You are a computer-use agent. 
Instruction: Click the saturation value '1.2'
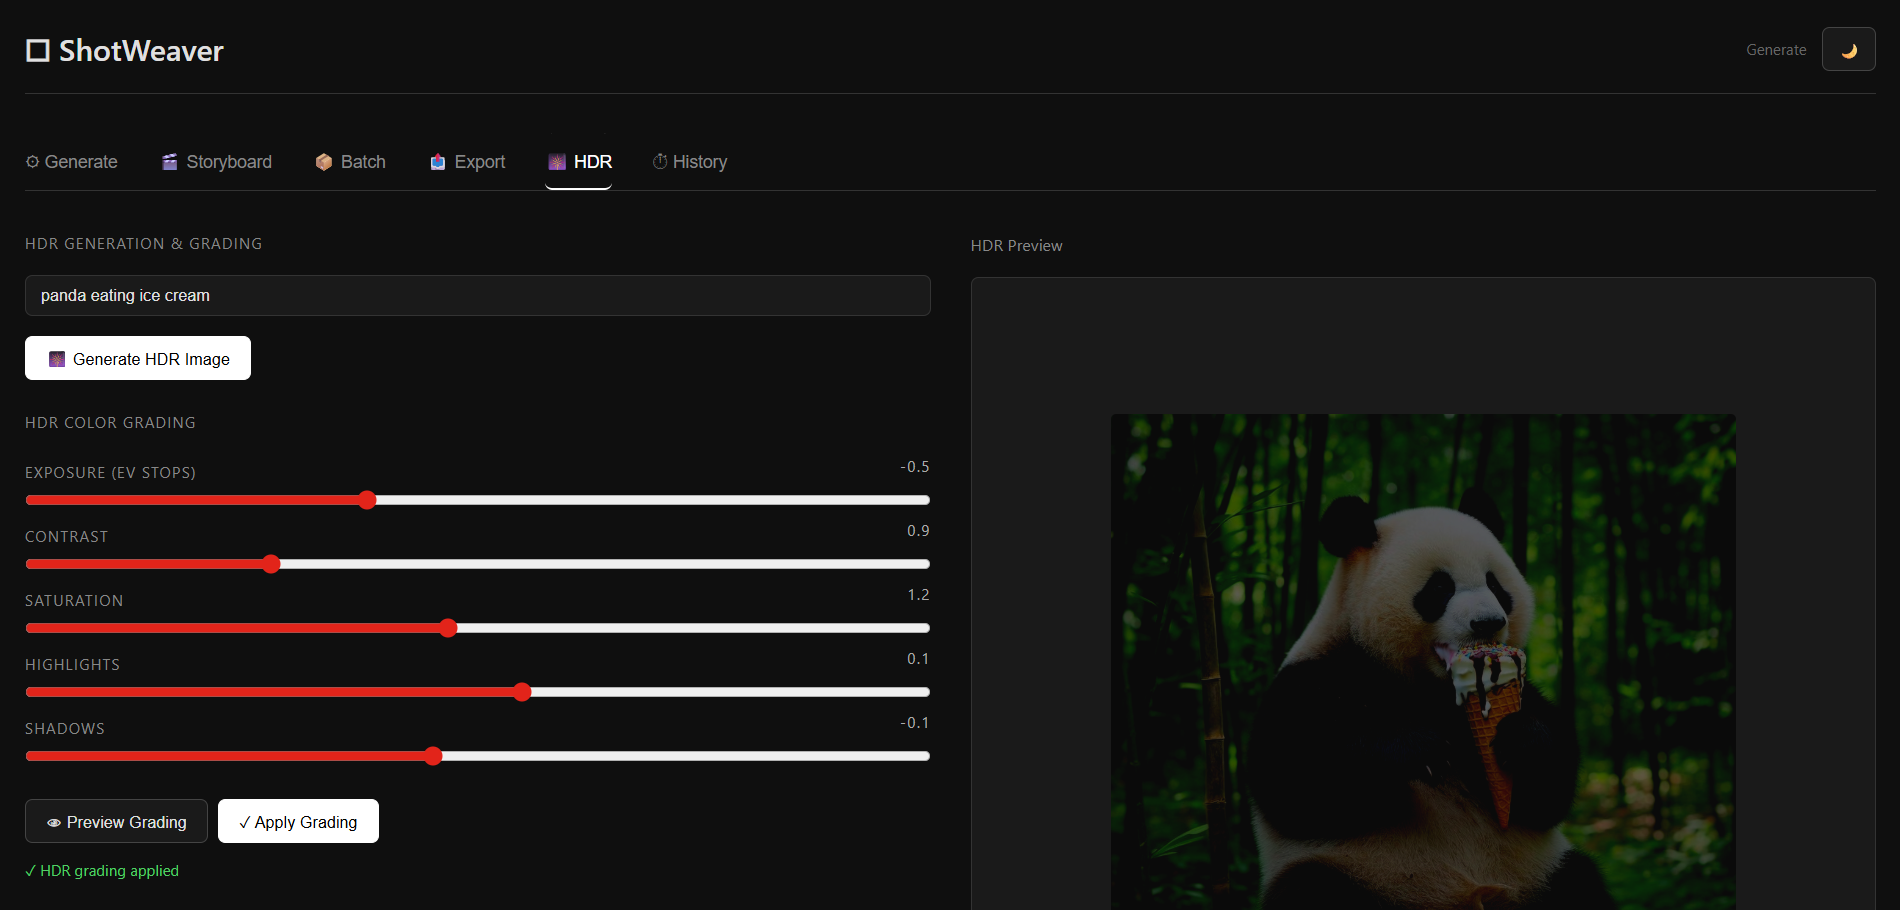click(918, 595)
